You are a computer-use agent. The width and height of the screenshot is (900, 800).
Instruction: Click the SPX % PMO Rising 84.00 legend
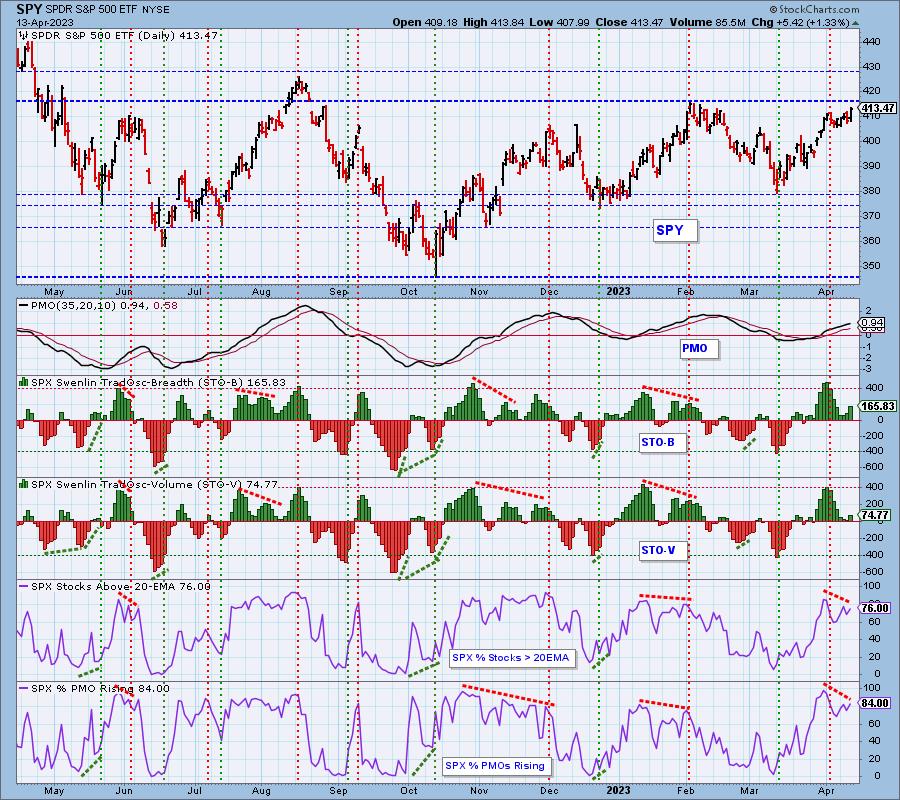[100, 689]
